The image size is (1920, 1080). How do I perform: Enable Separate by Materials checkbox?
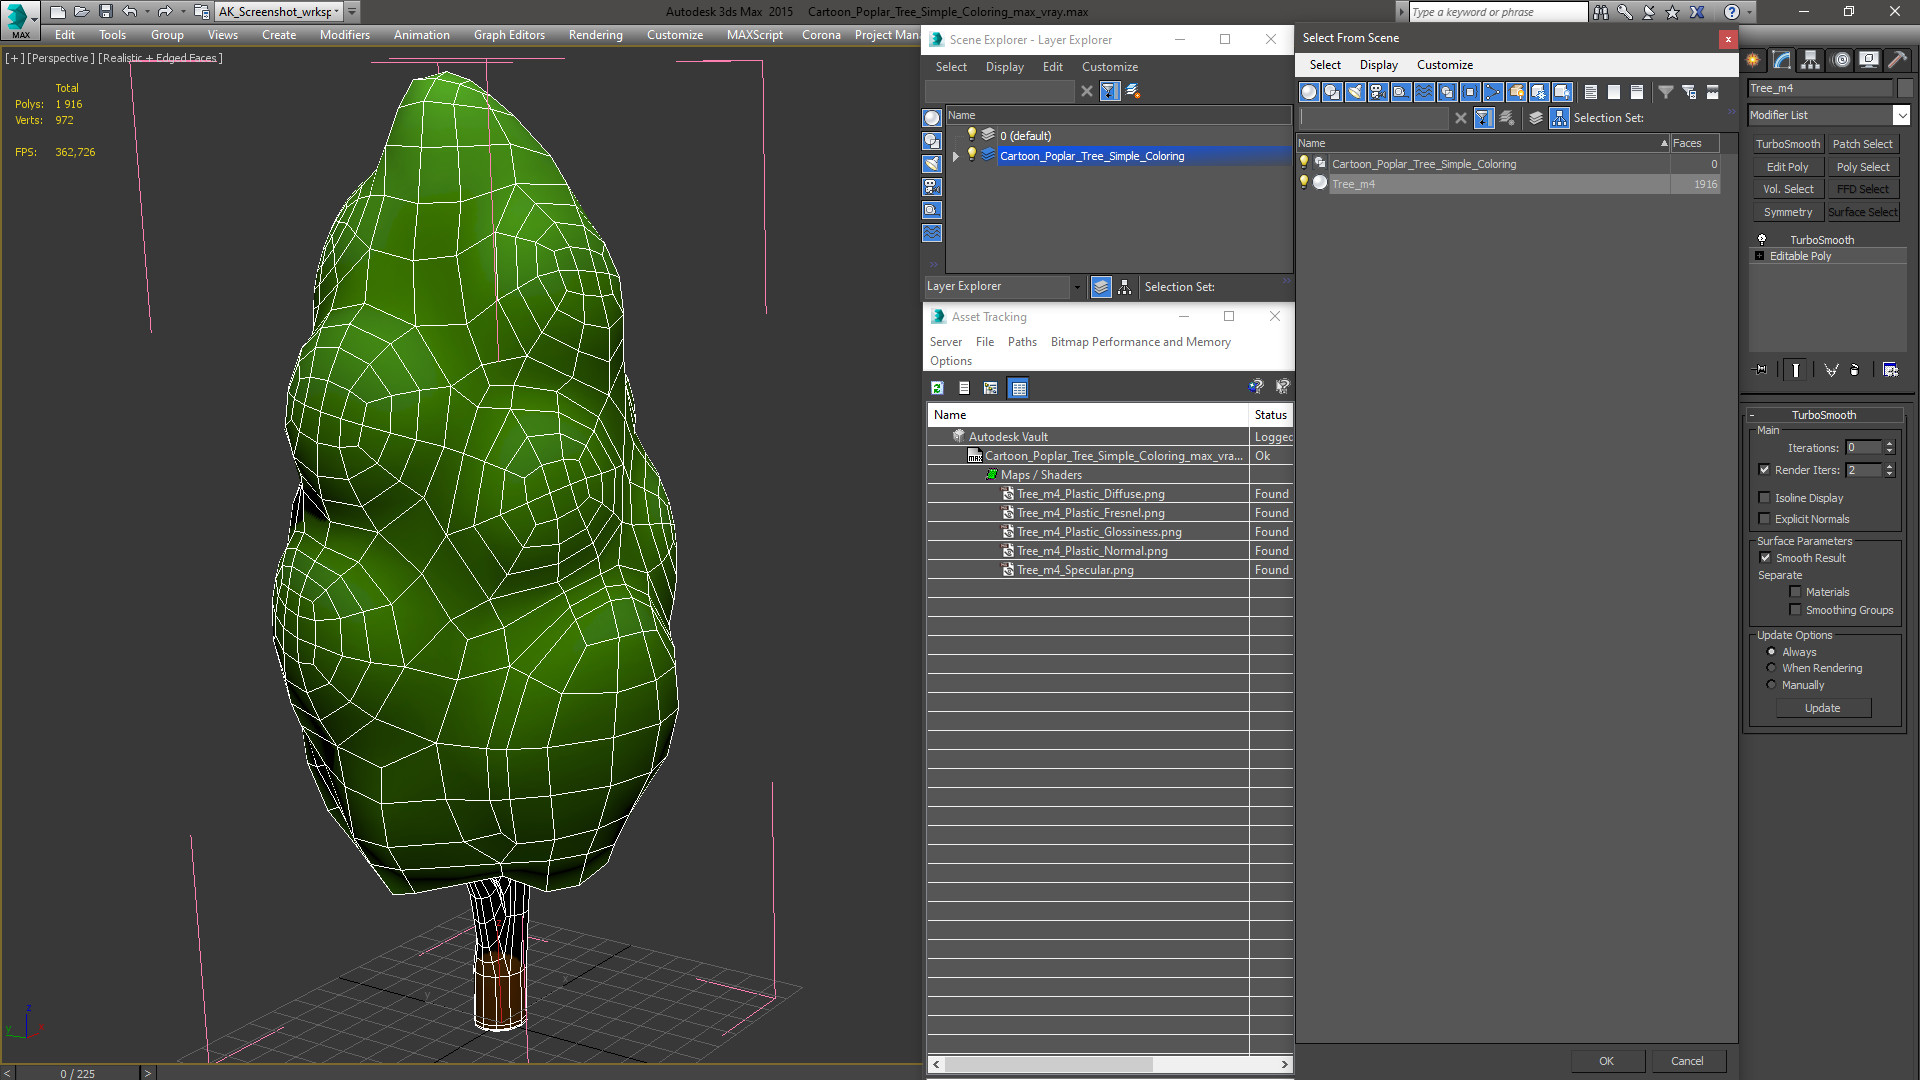[1795, 592]
